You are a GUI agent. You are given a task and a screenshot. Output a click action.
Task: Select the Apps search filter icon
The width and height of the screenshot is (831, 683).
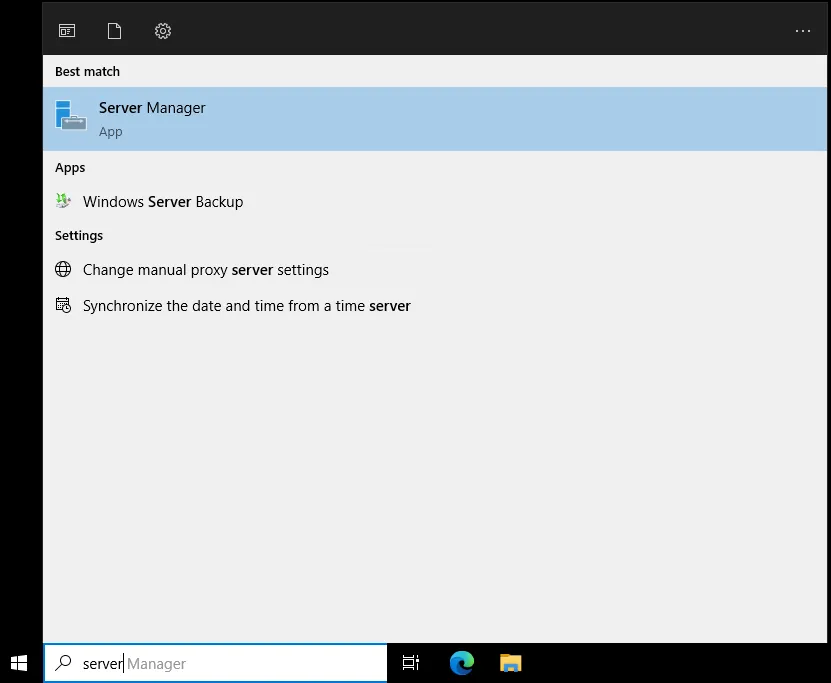[67, 30]
